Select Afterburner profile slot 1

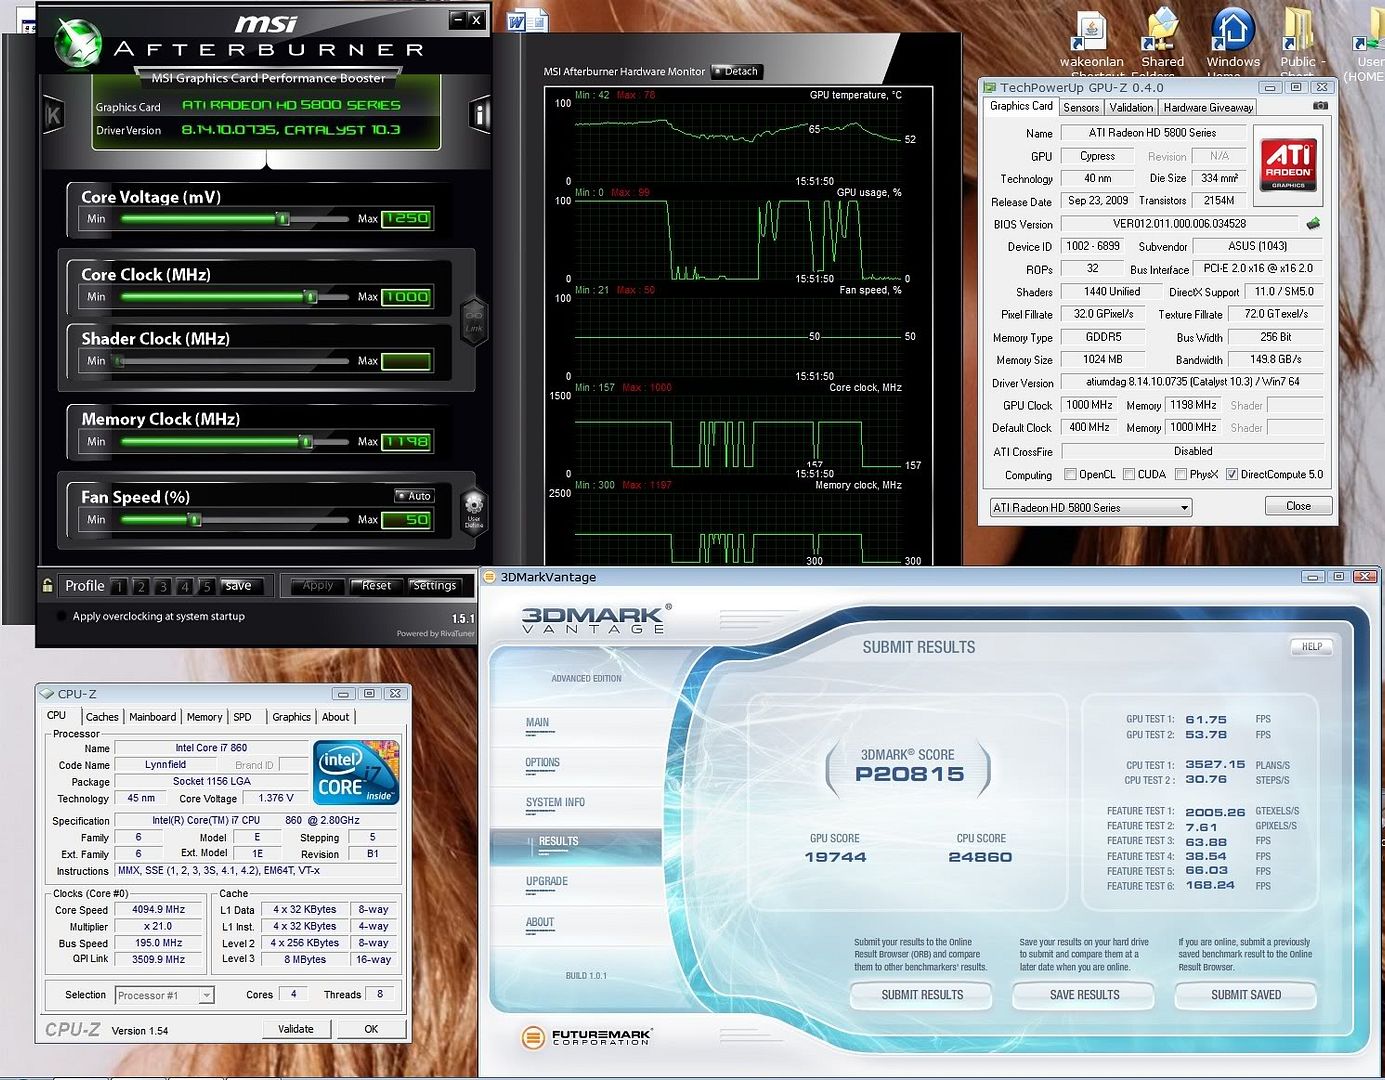[119, 587]
